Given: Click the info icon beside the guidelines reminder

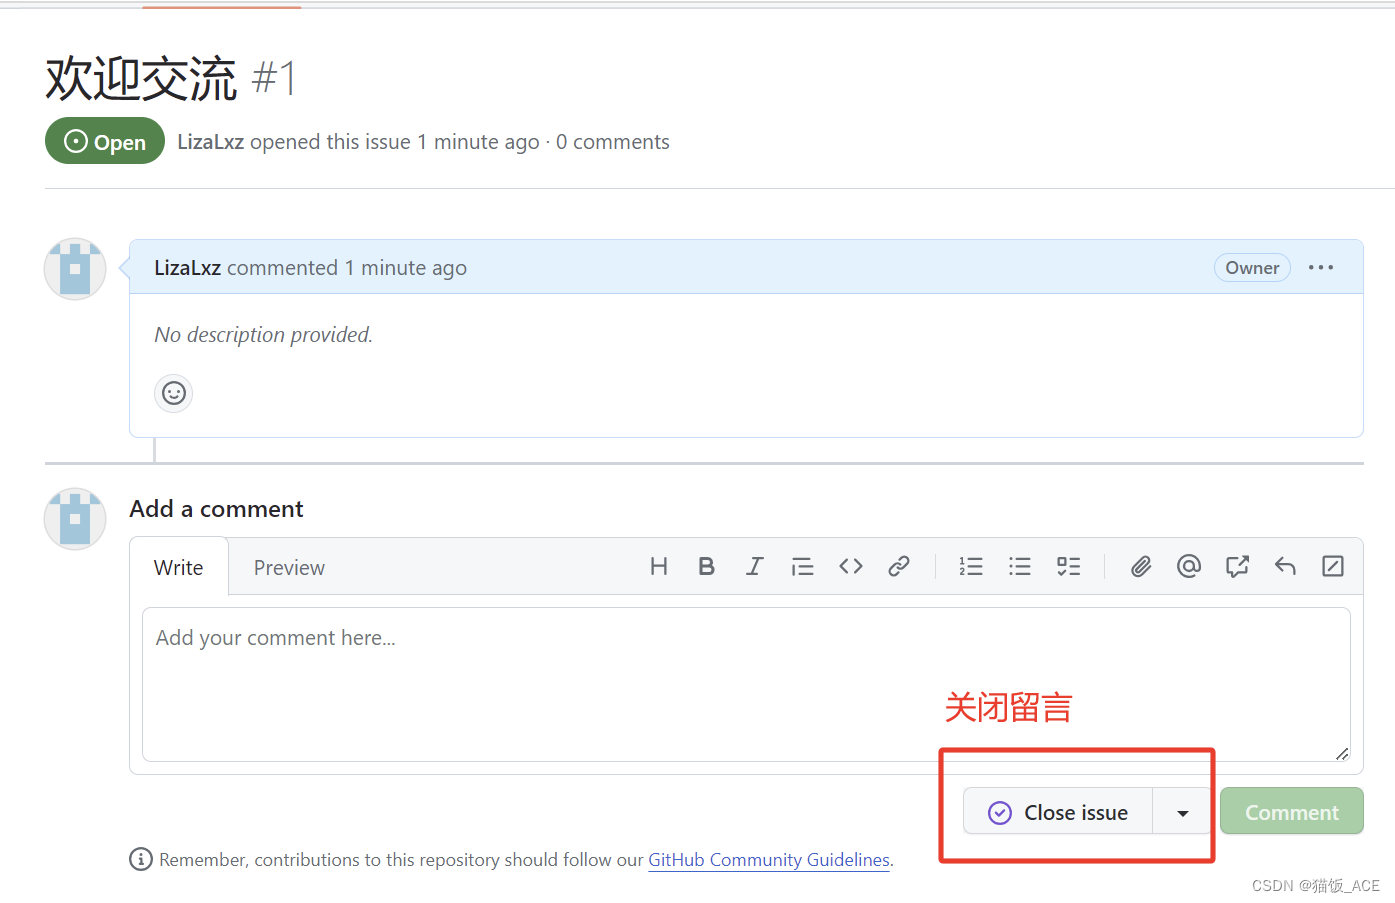Looking at the screenshot, I should tap(141, 859).
